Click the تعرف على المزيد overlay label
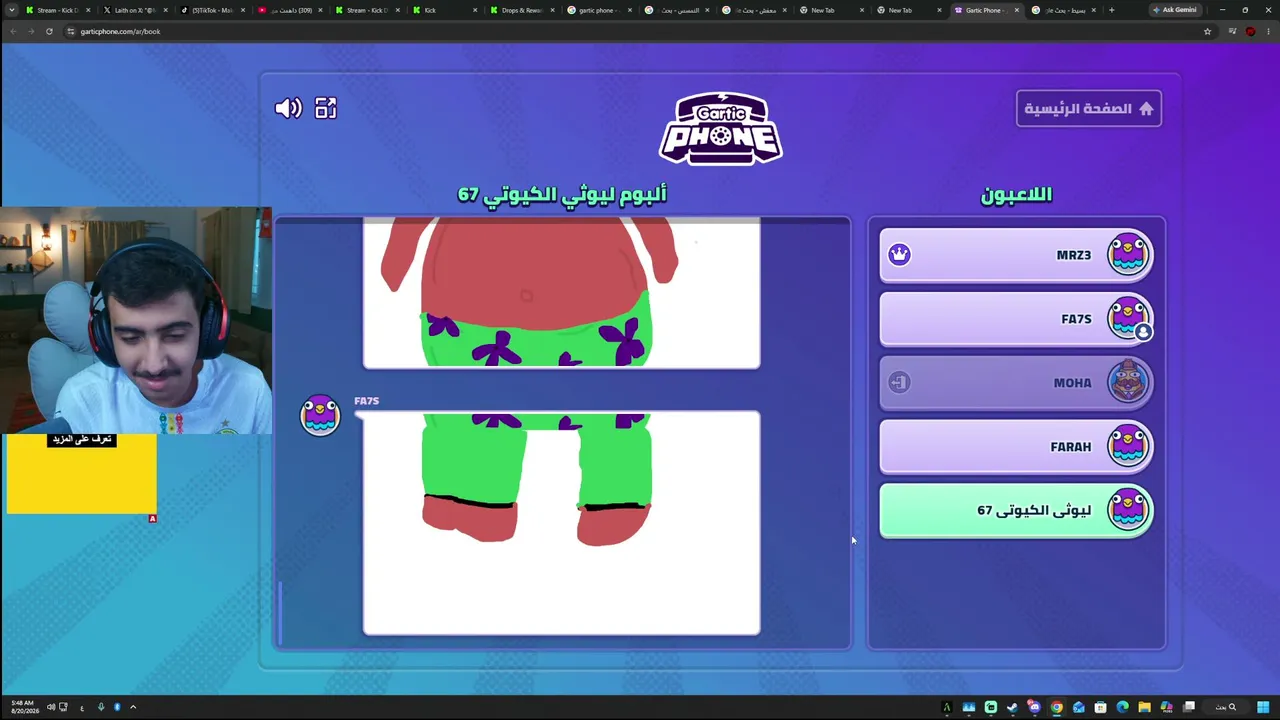Image resolution: width=1280 pixels, height=720 pixels. (x=81, y=439)
